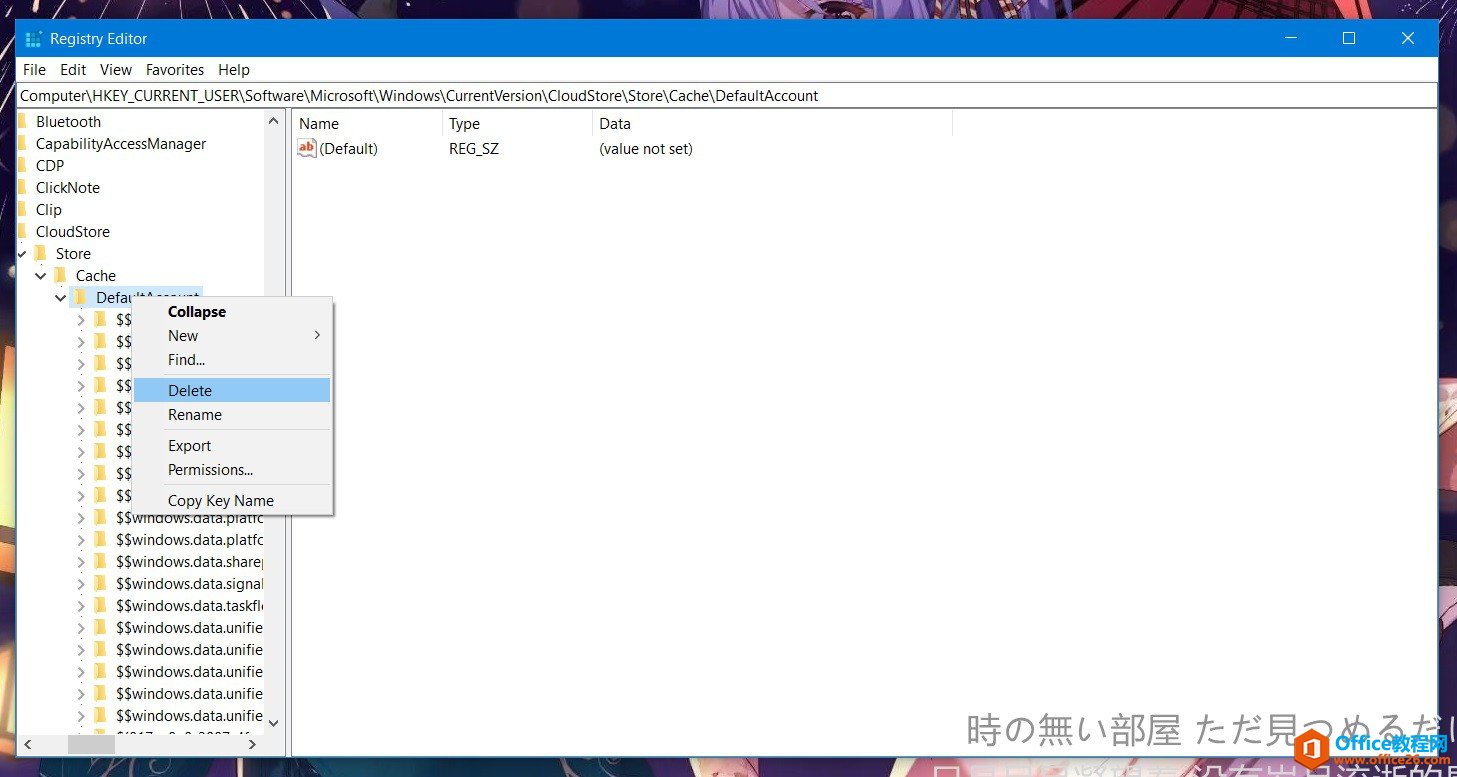The image size is (1457, 777).
Task: Click tree horizontal scrollbar left arrow
Action: (x=27, y=744)
